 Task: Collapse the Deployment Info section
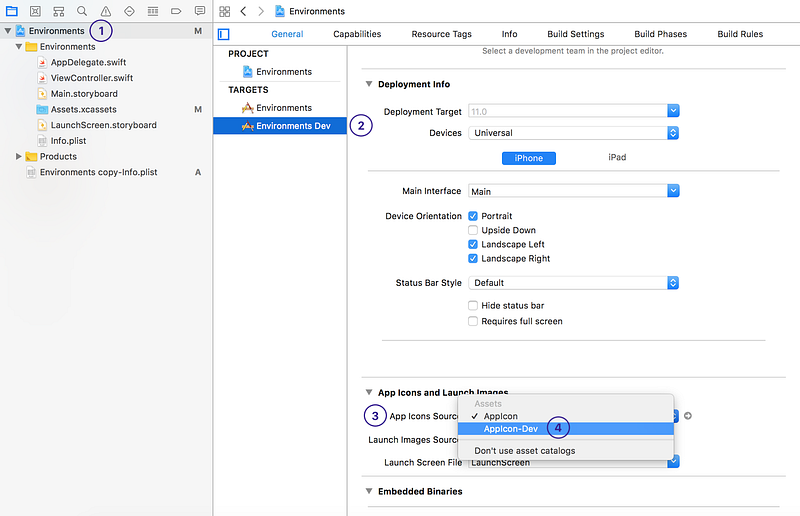369,84
